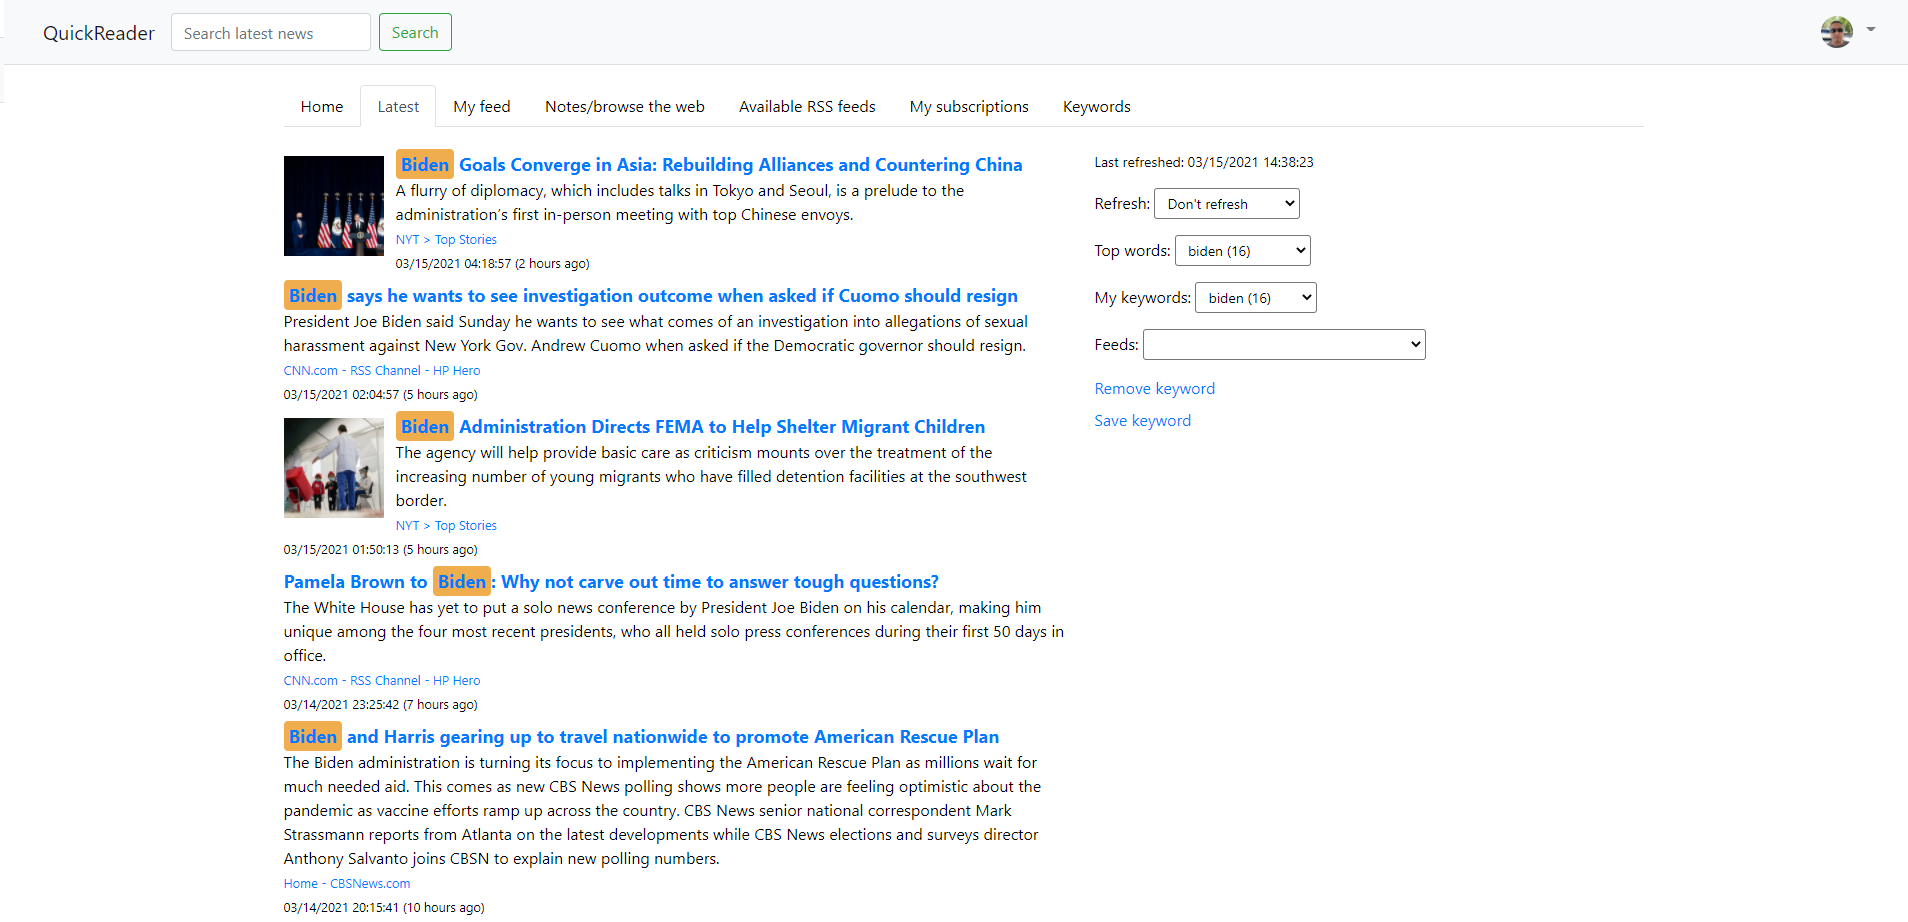Screen dimensions: 1908x922
Task: Click timestamp 03/14/2021 23:25:42 (7 hours ago)
Action: 380,705
